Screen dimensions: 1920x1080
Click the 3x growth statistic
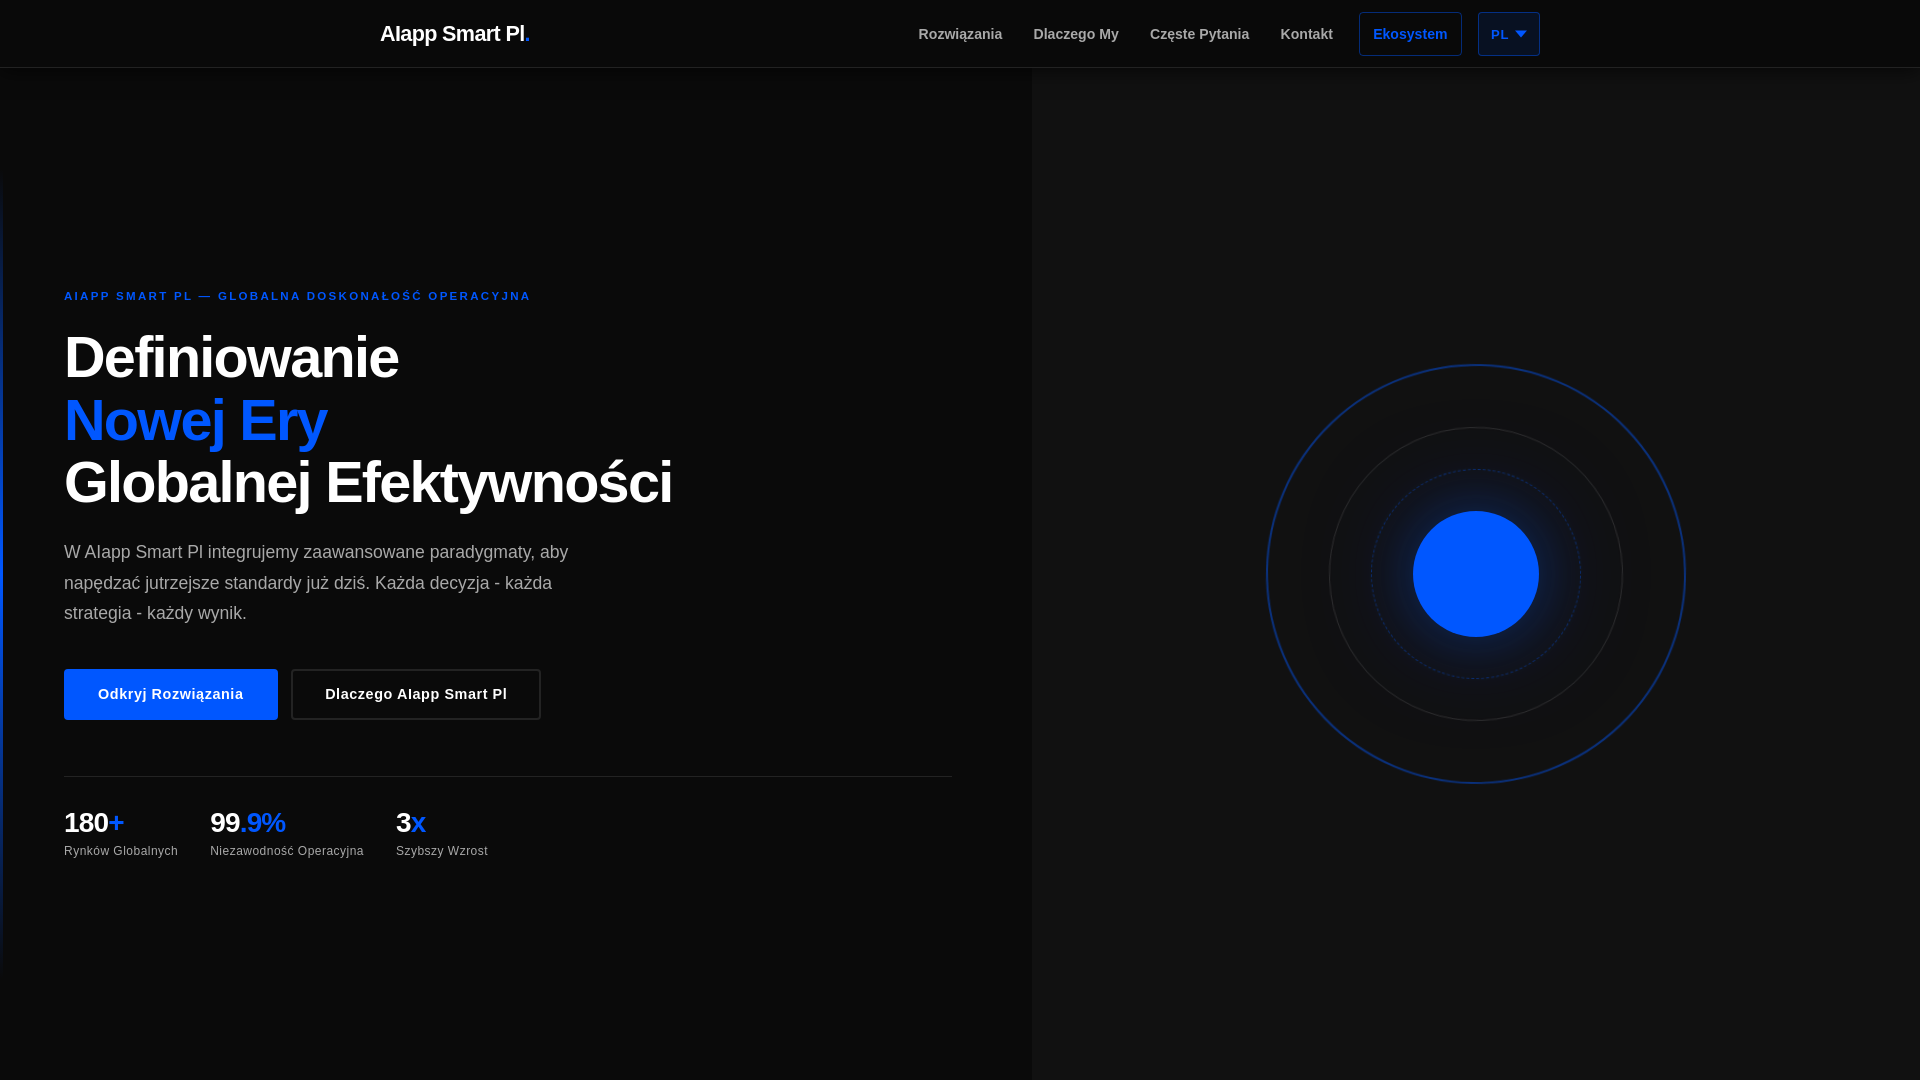coord(411,823)
